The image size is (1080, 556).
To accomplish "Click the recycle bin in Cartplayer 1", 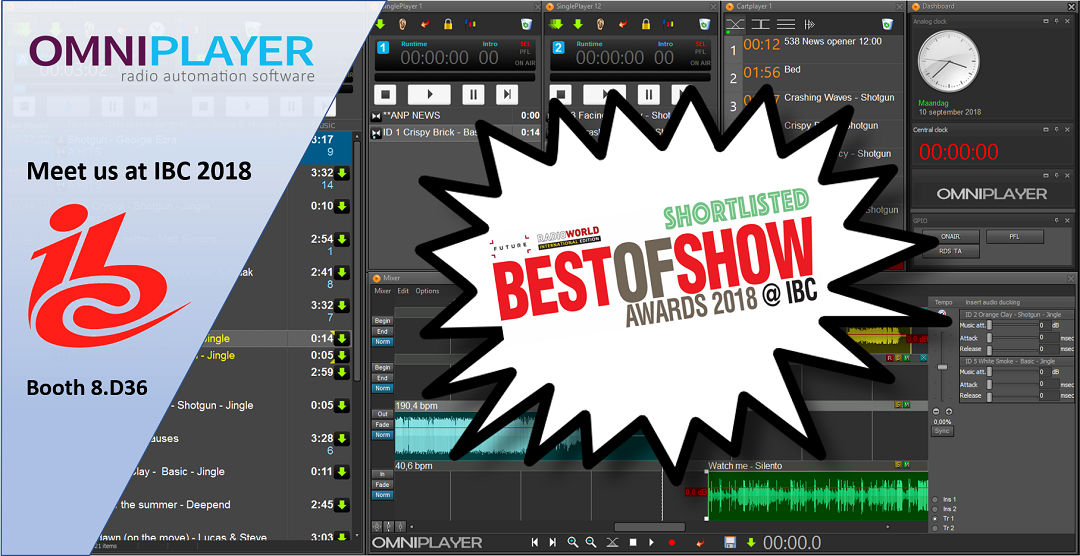I will pos(888,25).
